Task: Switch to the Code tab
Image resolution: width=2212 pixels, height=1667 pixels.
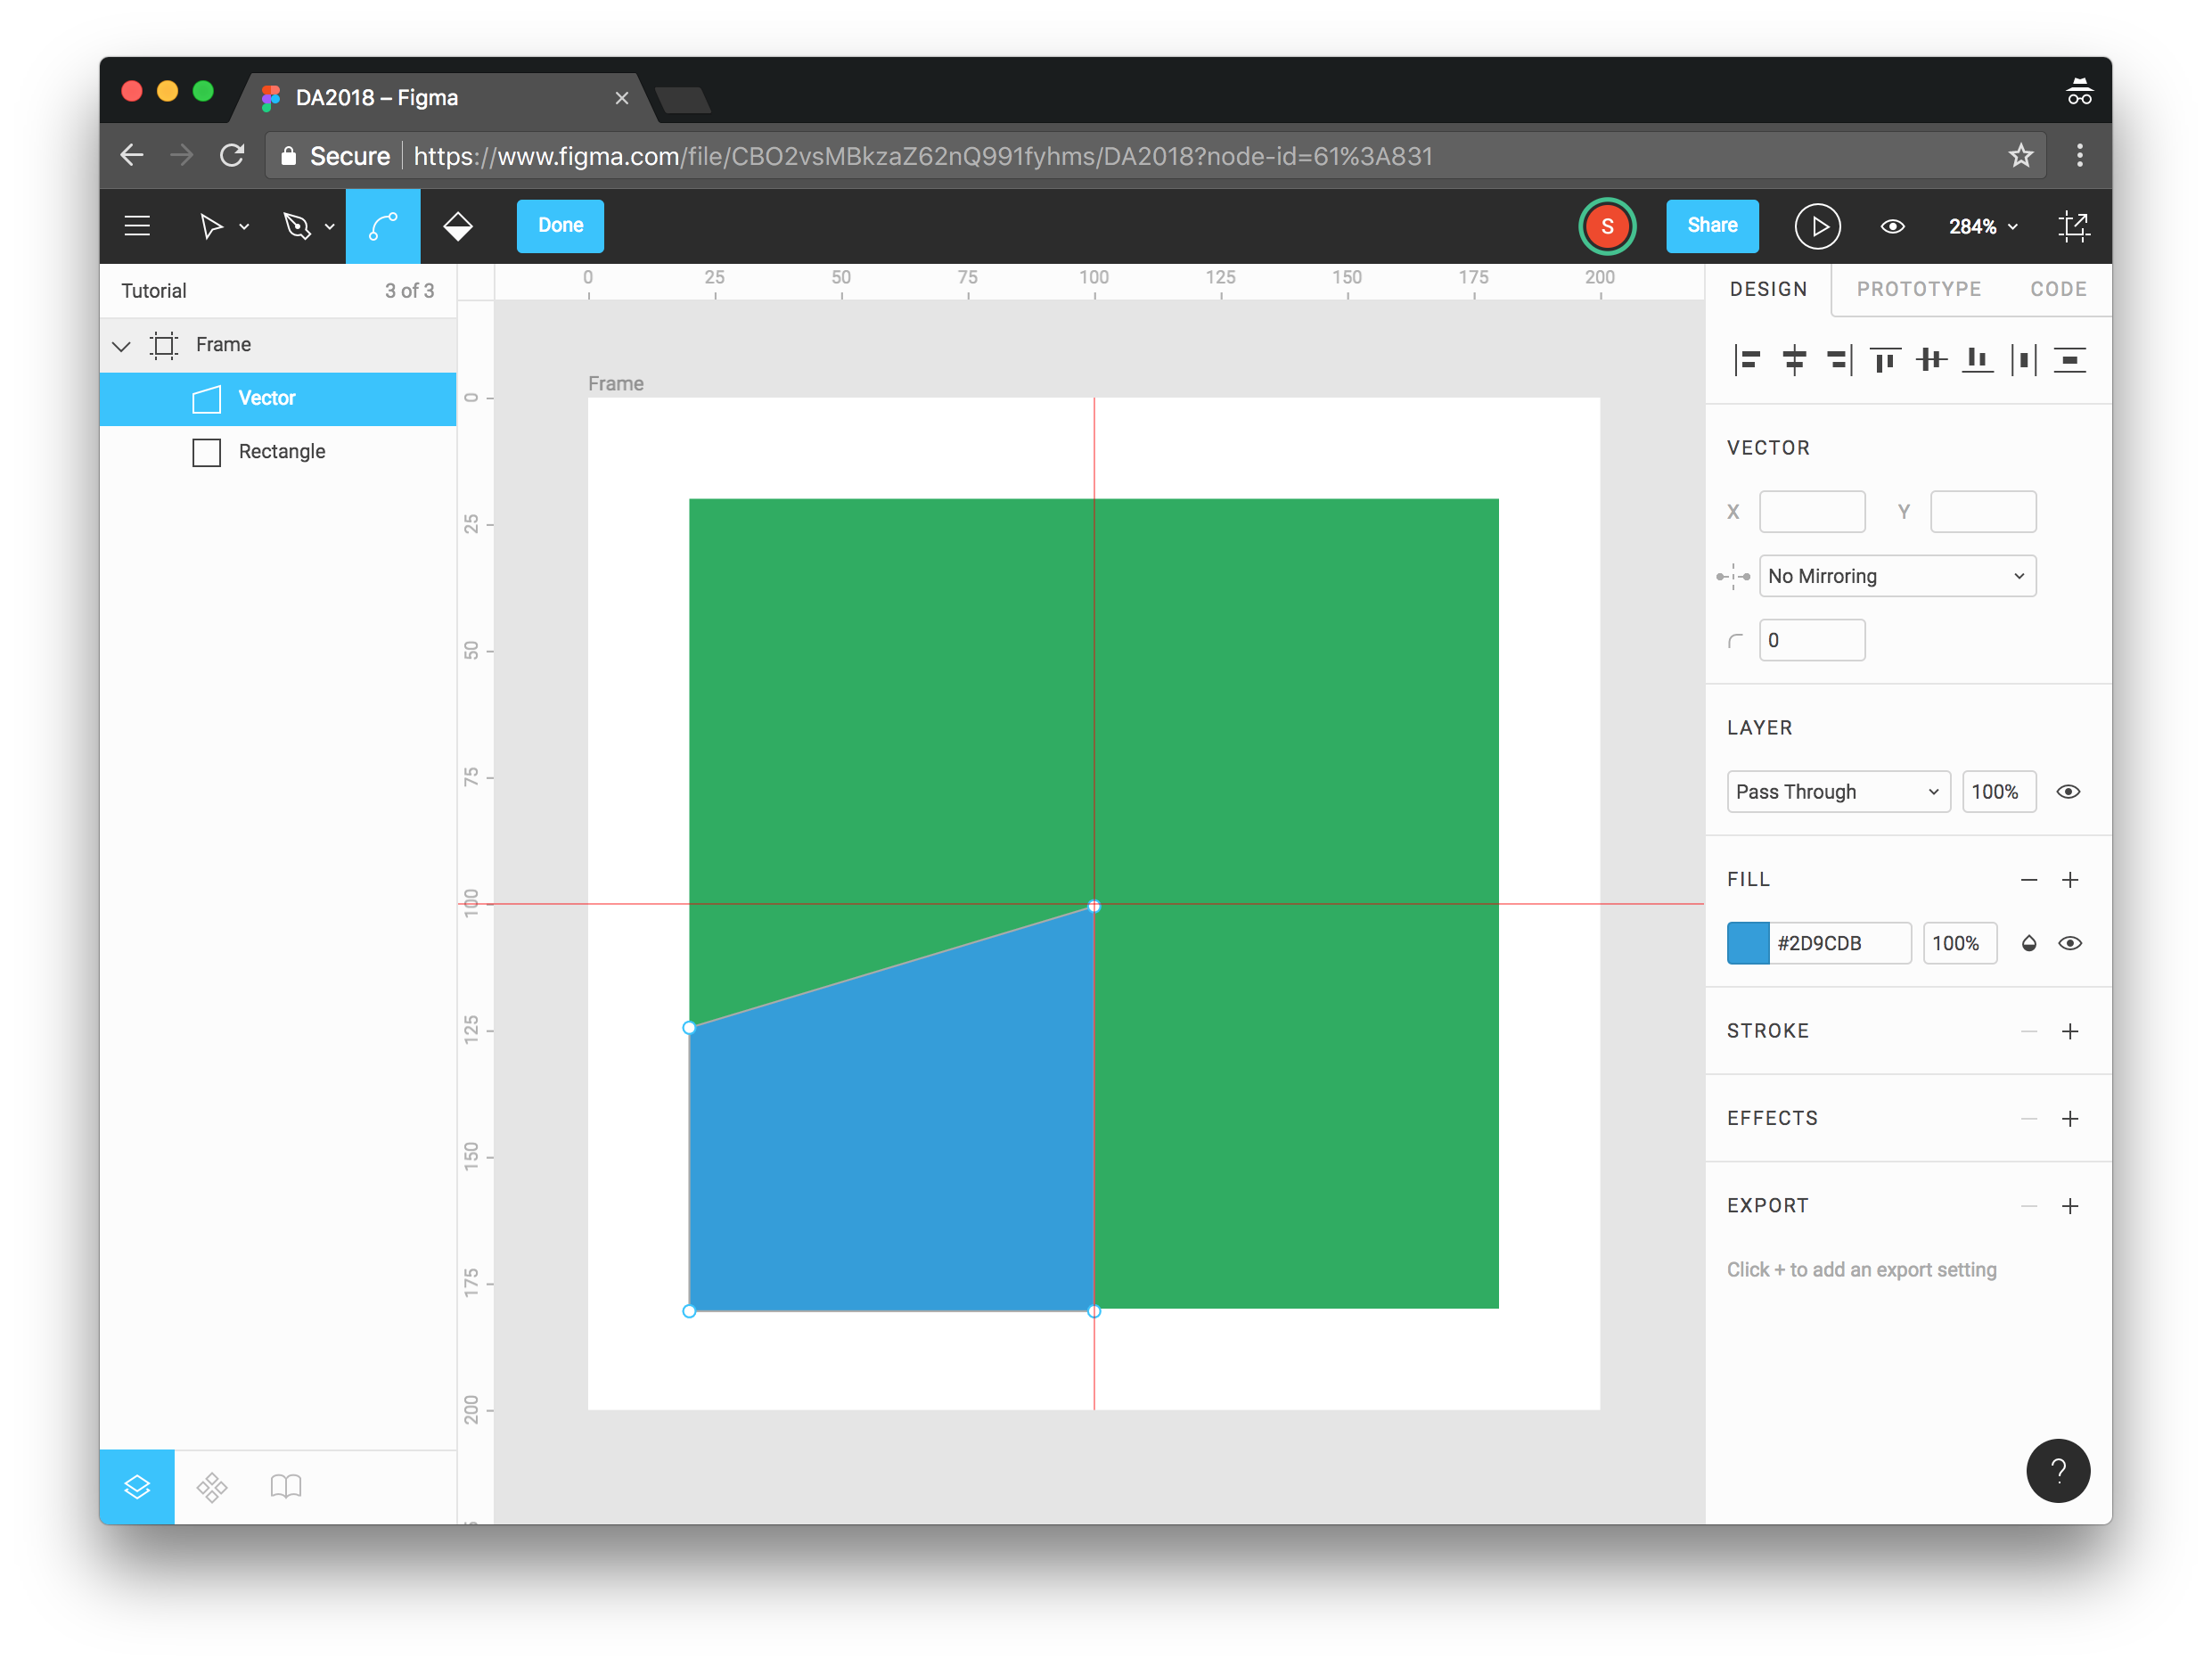Action: (x=2058, y=289)
